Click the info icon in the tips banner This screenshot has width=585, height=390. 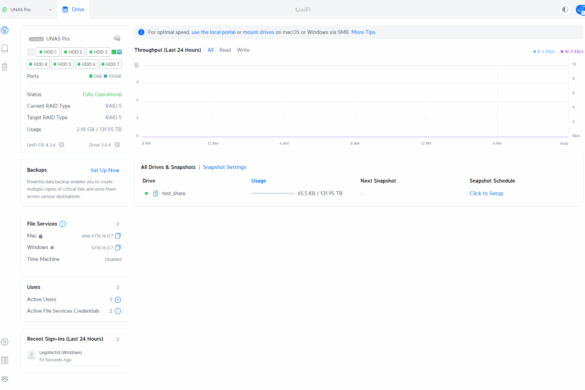141,32
